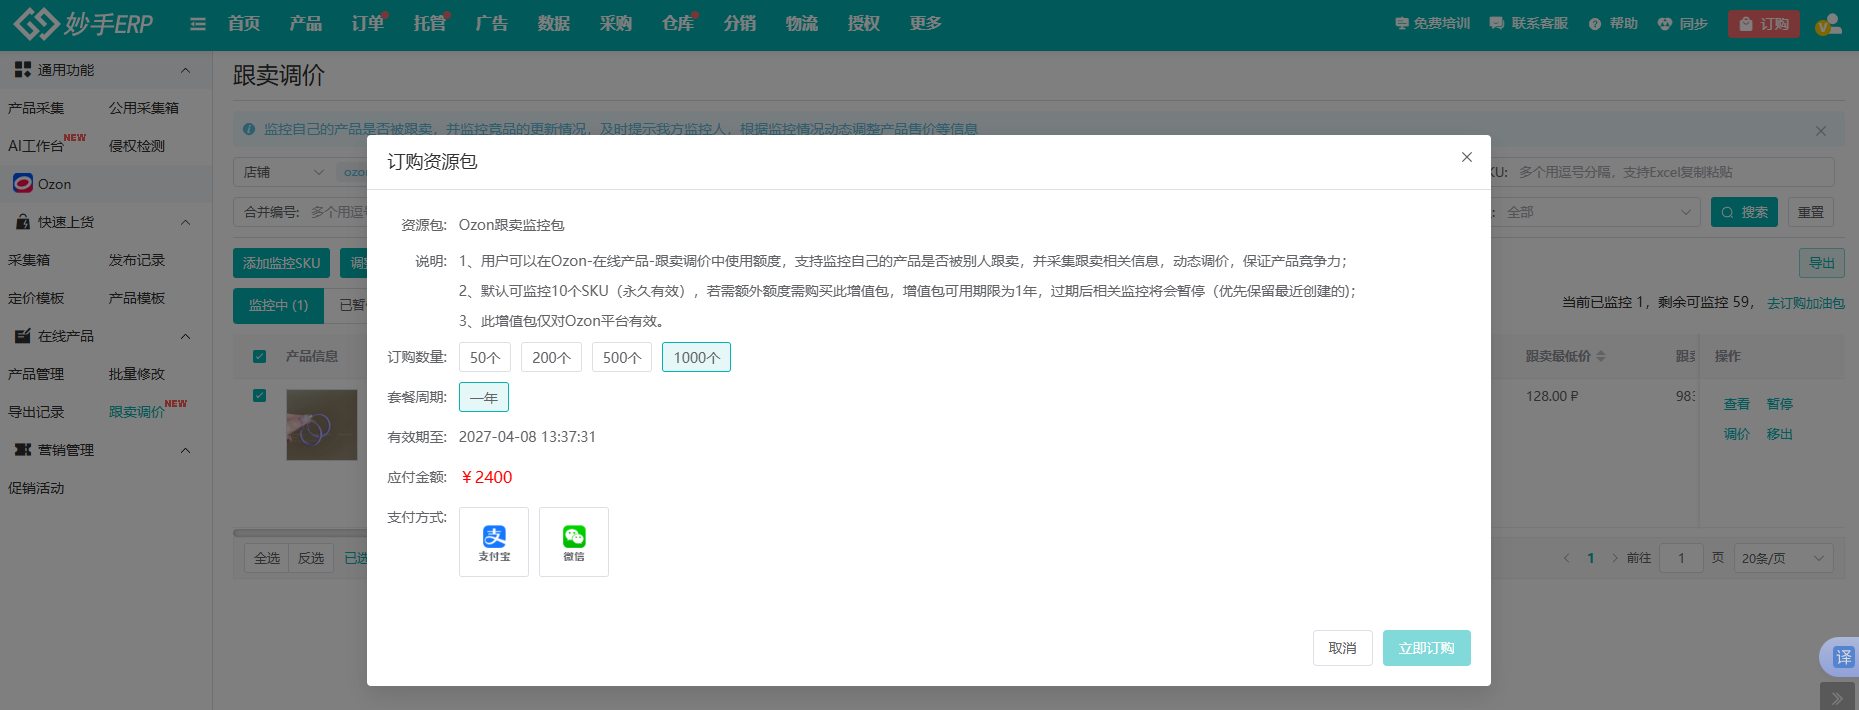Open AI工作台 in the sidebar
The height and width of the screenshot is (710, 1859).
[36, 146]
